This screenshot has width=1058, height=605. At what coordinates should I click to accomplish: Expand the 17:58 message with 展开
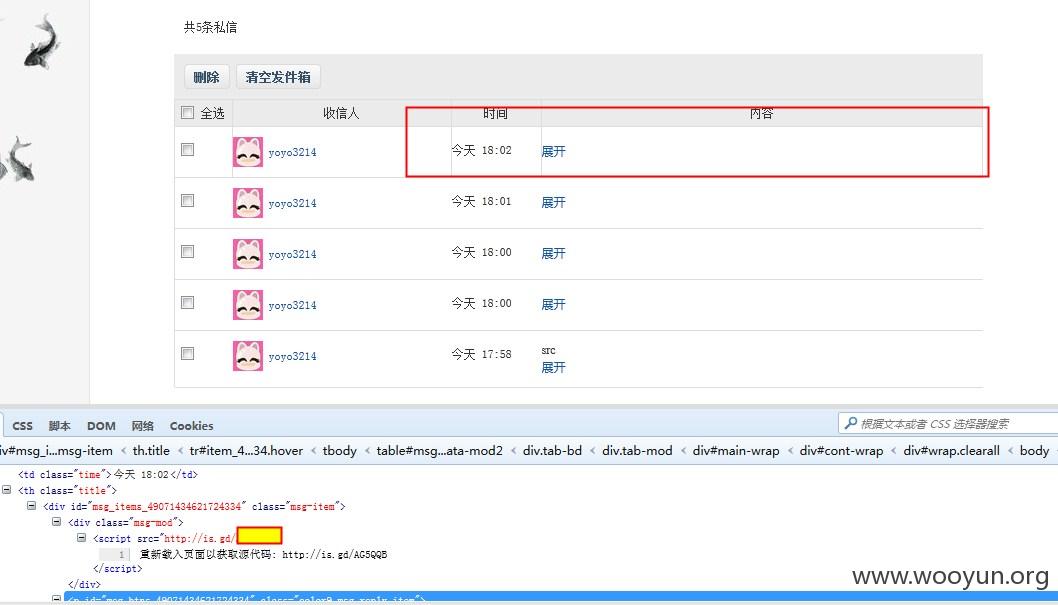click(553, 368)
